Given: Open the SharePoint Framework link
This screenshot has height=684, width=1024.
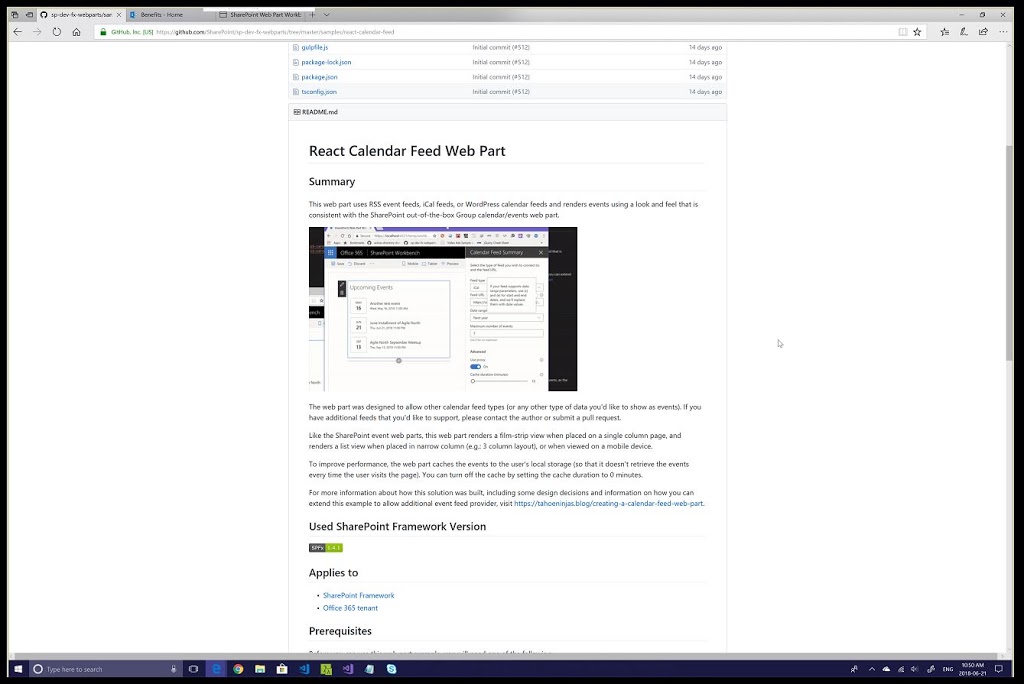Looking at the screenshot, I should (x=359, y=596).
